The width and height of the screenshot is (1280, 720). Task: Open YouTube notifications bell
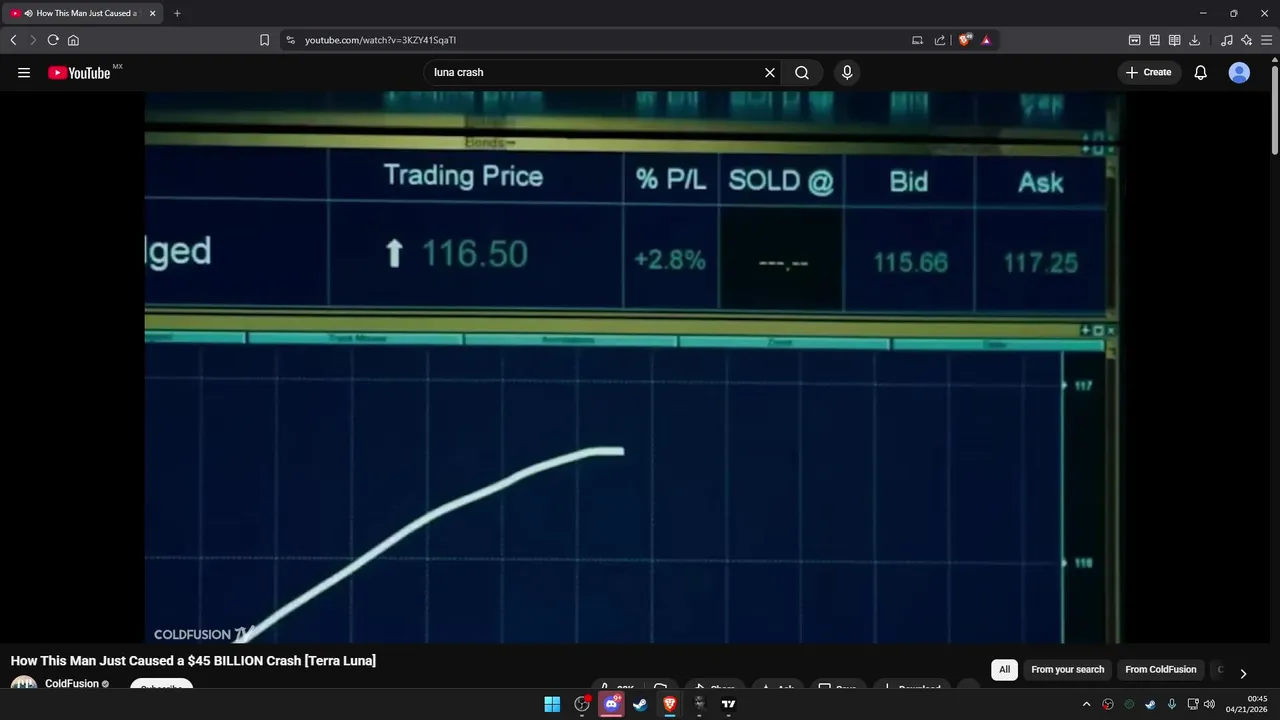(1201, 72)
